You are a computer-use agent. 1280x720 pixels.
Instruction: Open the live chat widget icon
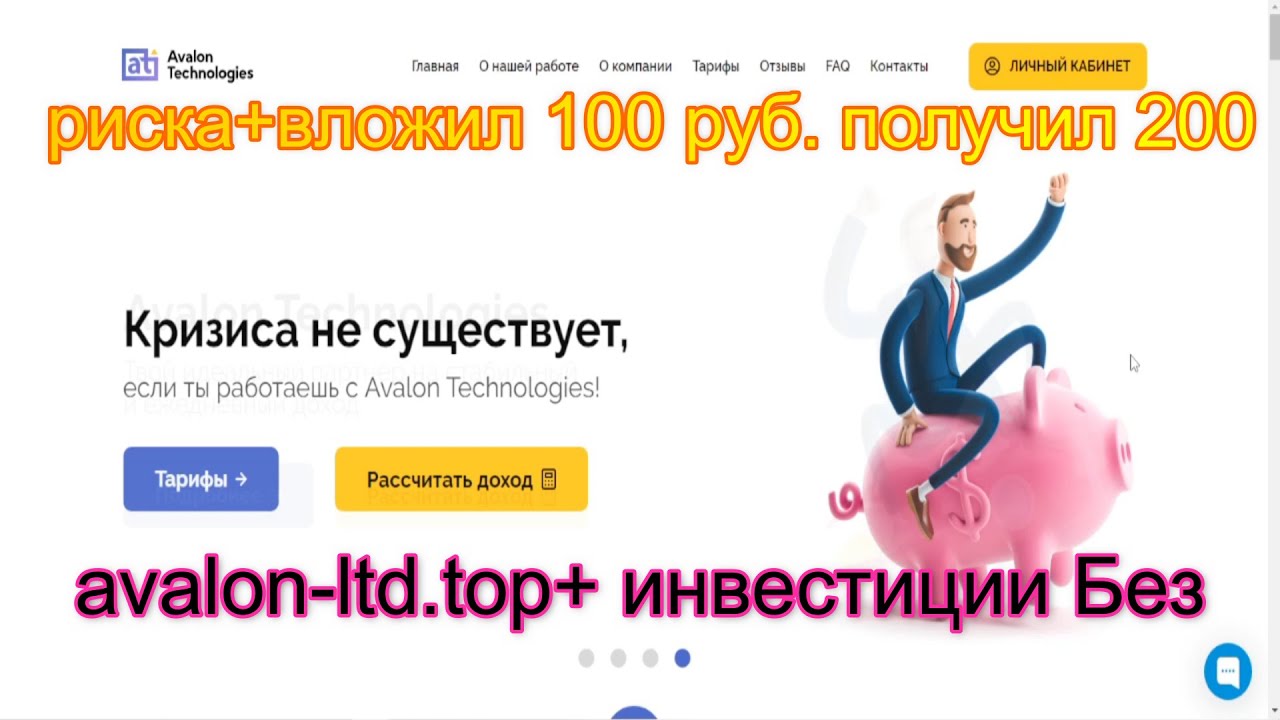point(1227,671)
